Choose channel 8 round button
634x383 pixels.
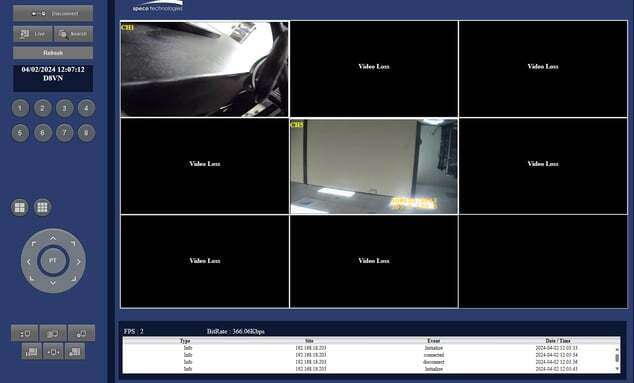[x=86, y=133]
